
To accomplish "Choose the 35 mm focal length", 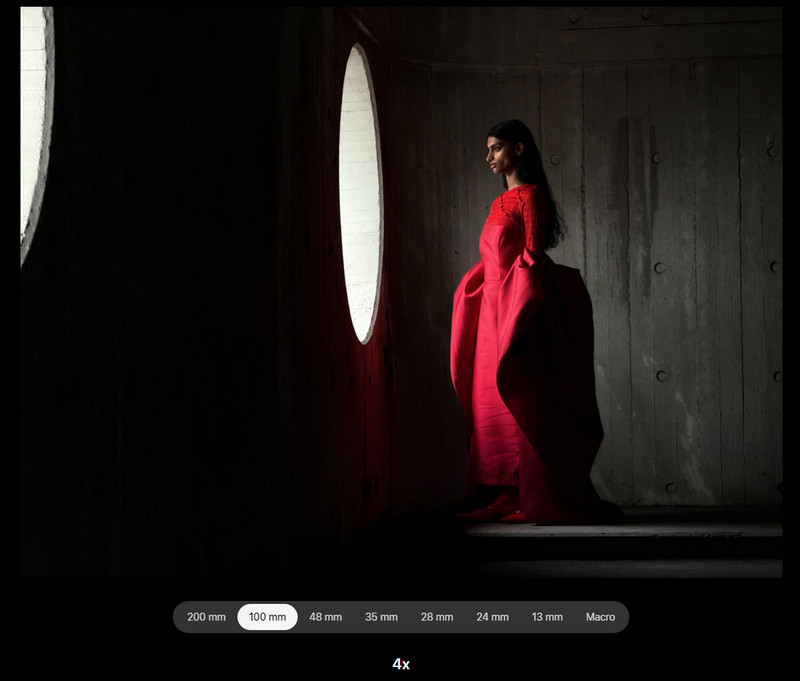I will (381, 617).
